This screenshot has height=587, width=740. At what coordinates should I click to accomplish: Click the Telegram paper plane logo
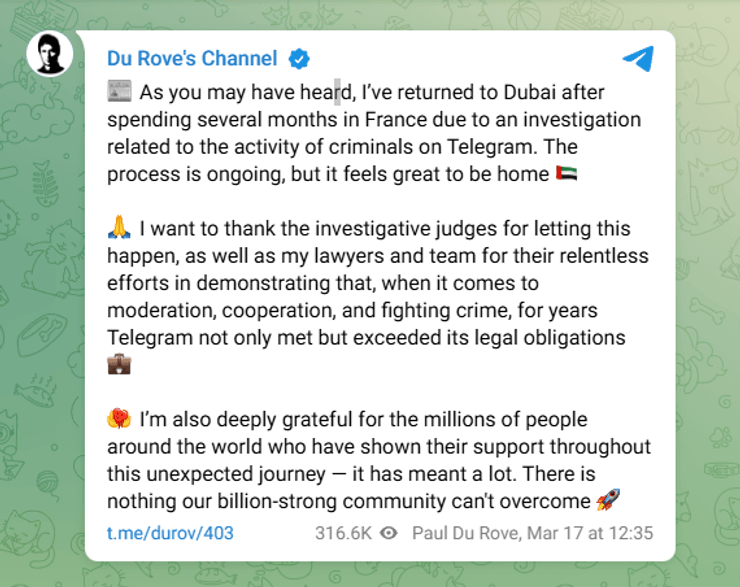[x=637, y=59]
